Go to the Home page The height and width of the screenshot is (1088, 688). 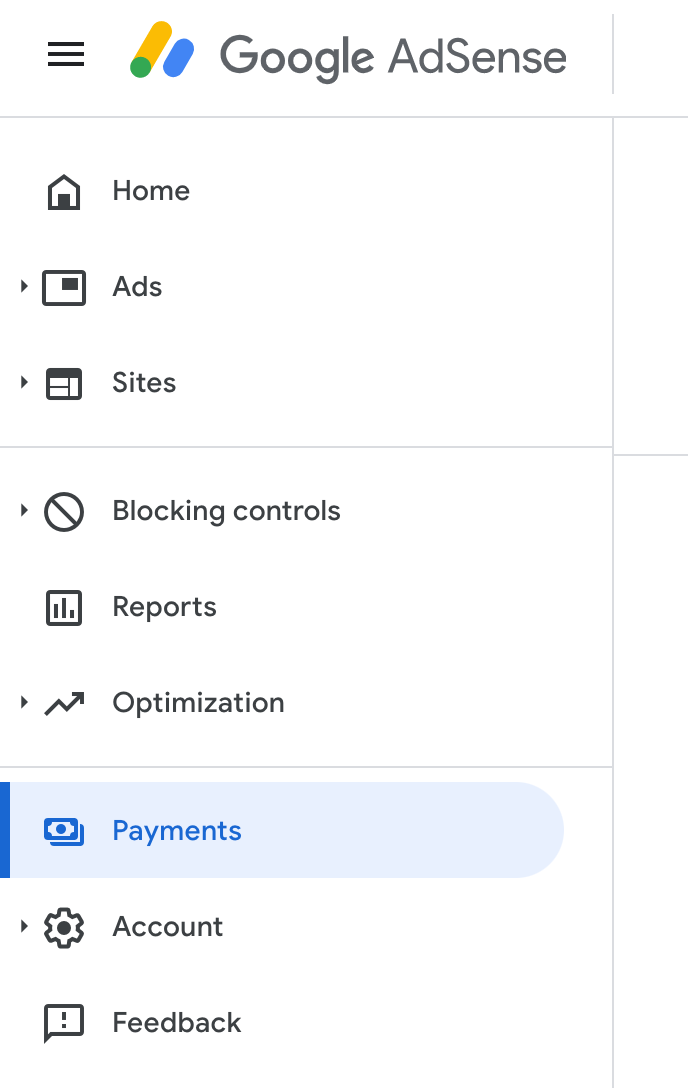click(151, 191)
